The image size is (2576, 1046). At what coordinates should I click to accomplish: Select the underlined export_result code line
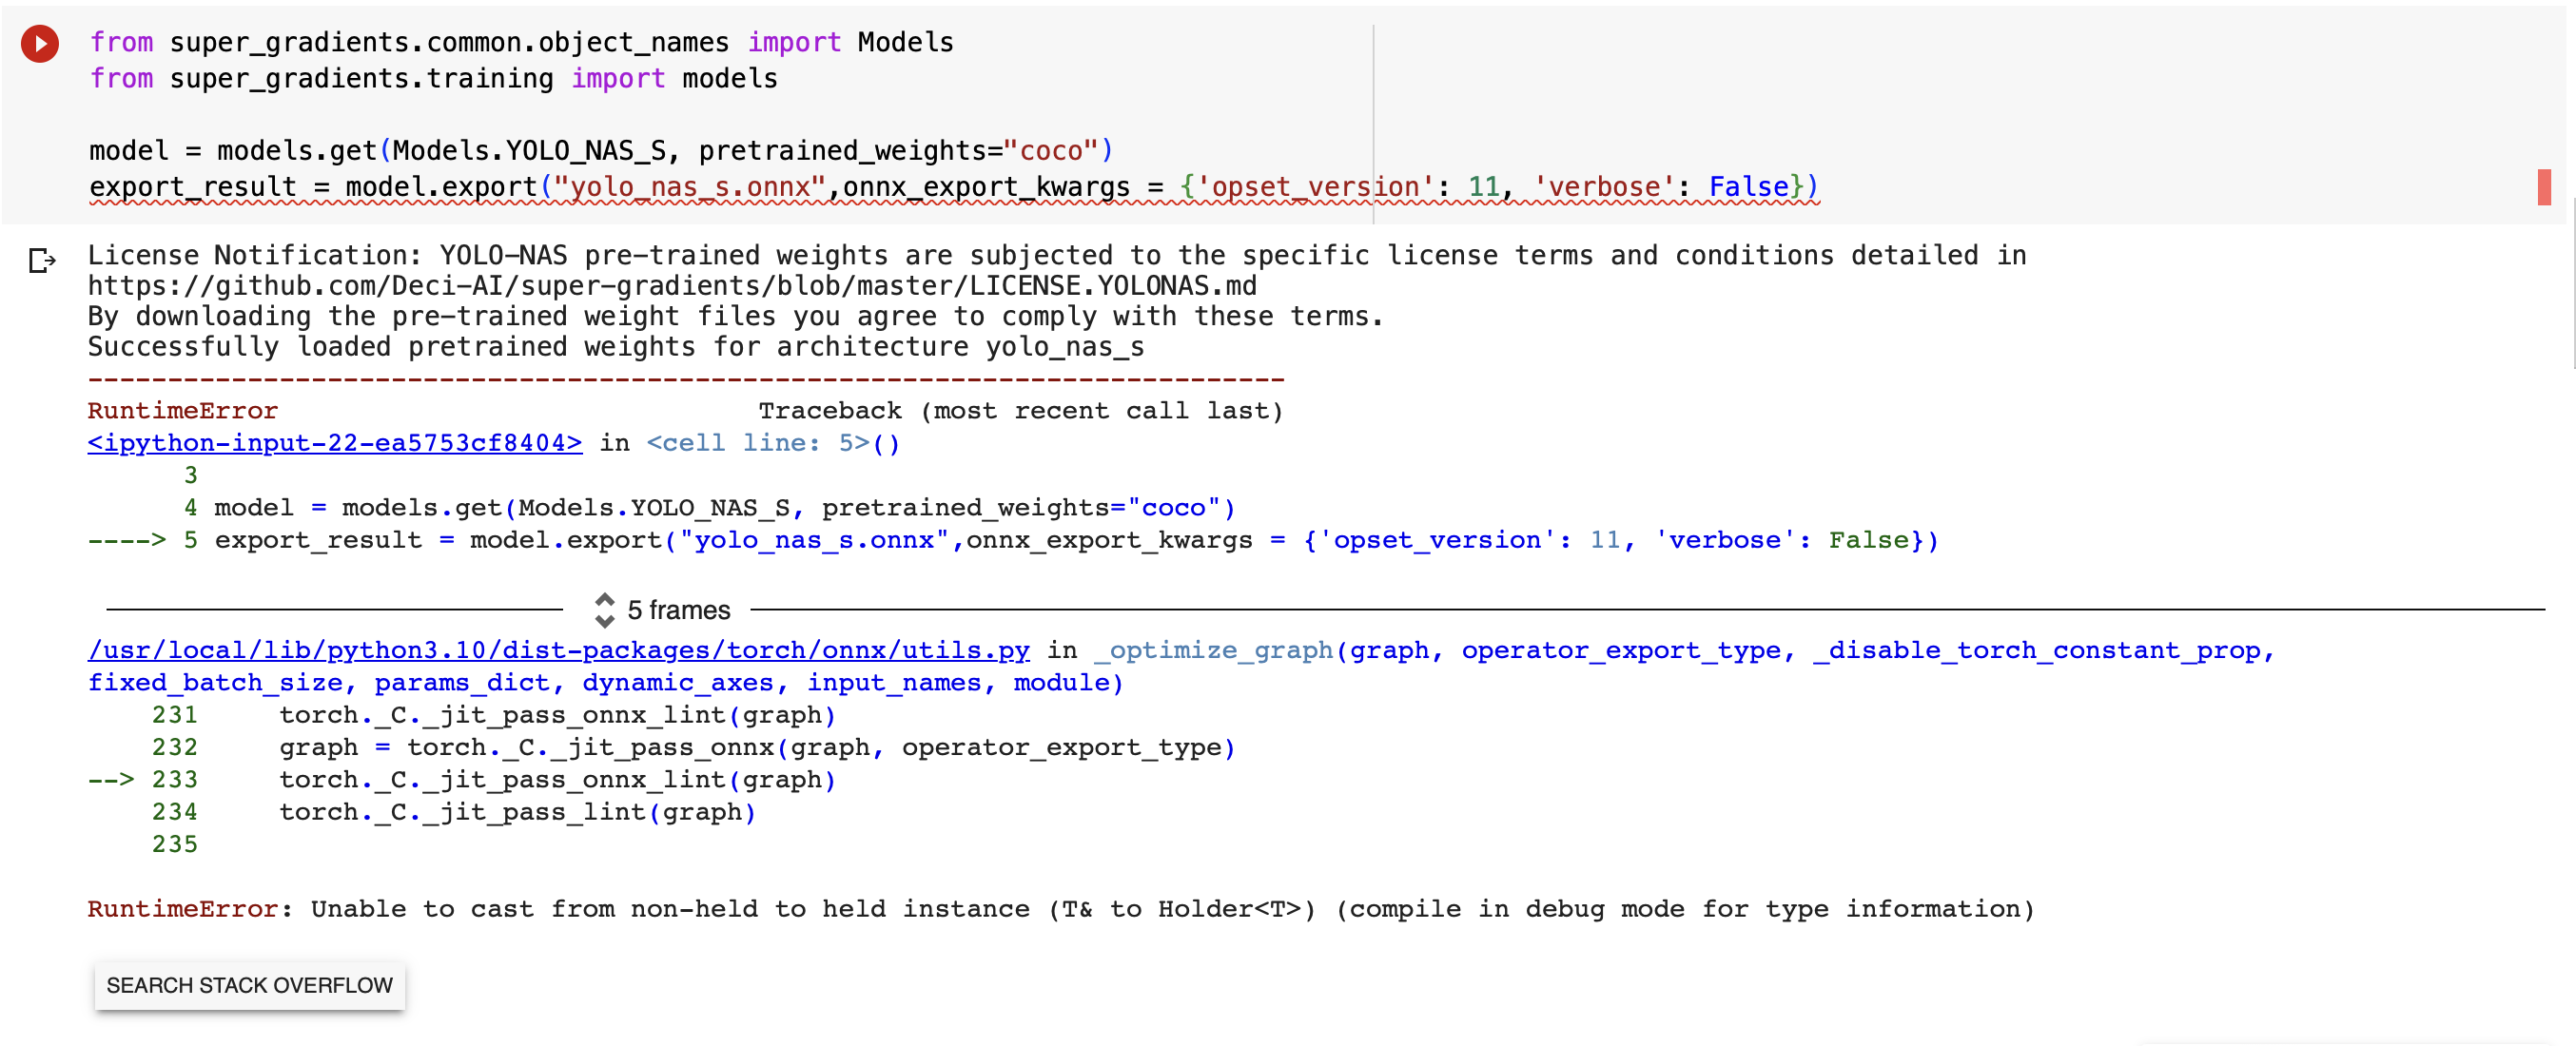950,187
